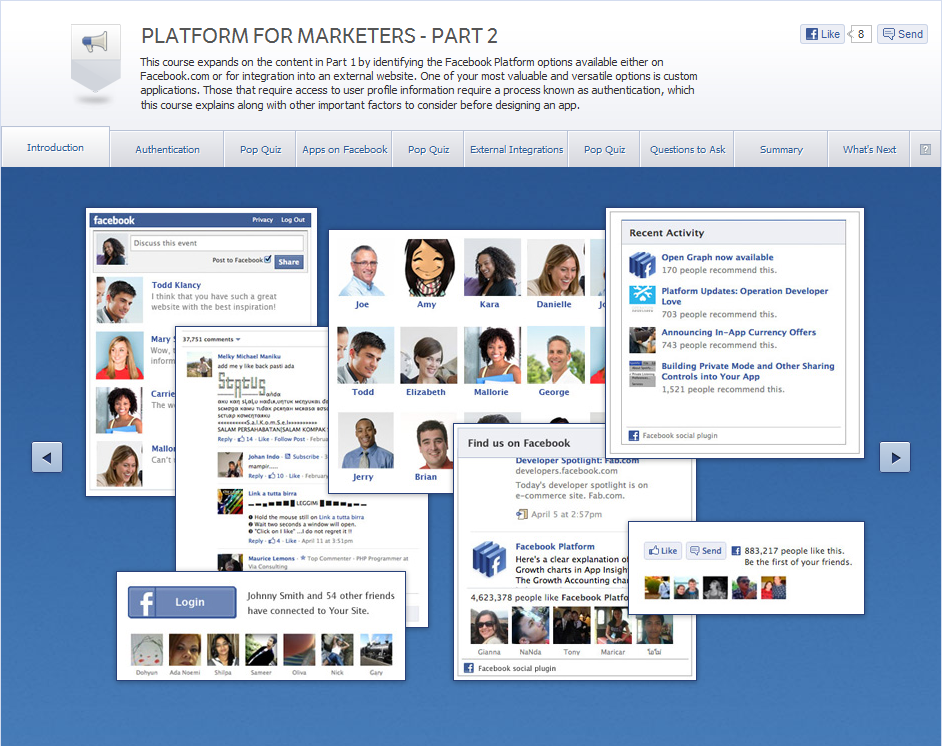Click Jerry's profile photo
The width and height of the screenshot is (942, 746).
click(x=365, y=440)
